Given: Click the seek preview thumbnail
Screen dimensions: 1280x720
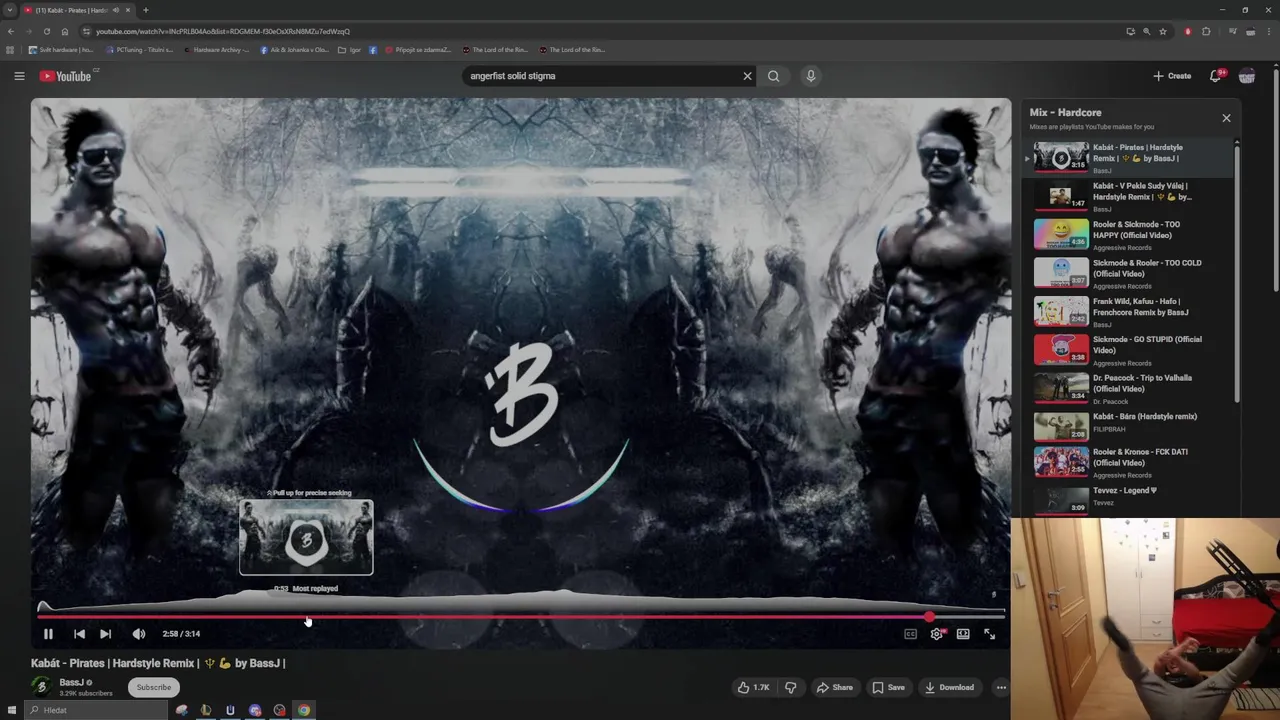Looking at the screenshot, I should pos(306,538).
